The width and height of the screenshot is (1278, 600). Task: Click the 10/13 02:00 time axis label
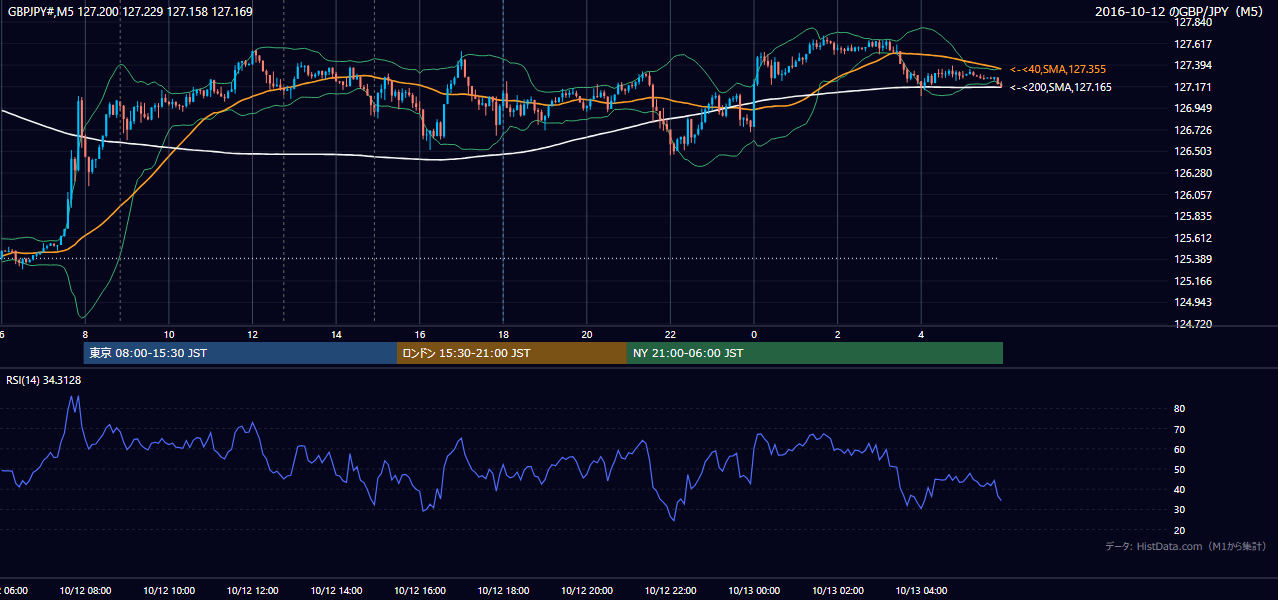(837, 590)
